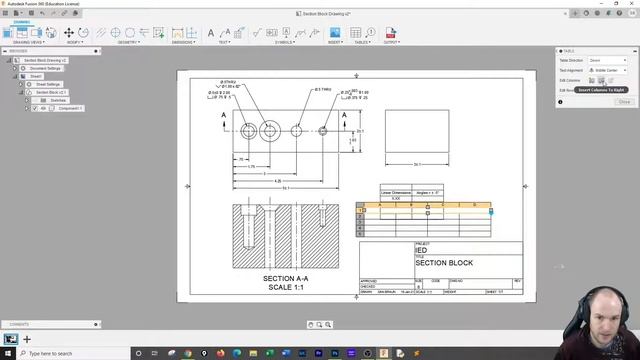This screenshot has width=640, height=360.
Task: Click the SECTION BLOCK title text
Action: (x=444, y=263)
